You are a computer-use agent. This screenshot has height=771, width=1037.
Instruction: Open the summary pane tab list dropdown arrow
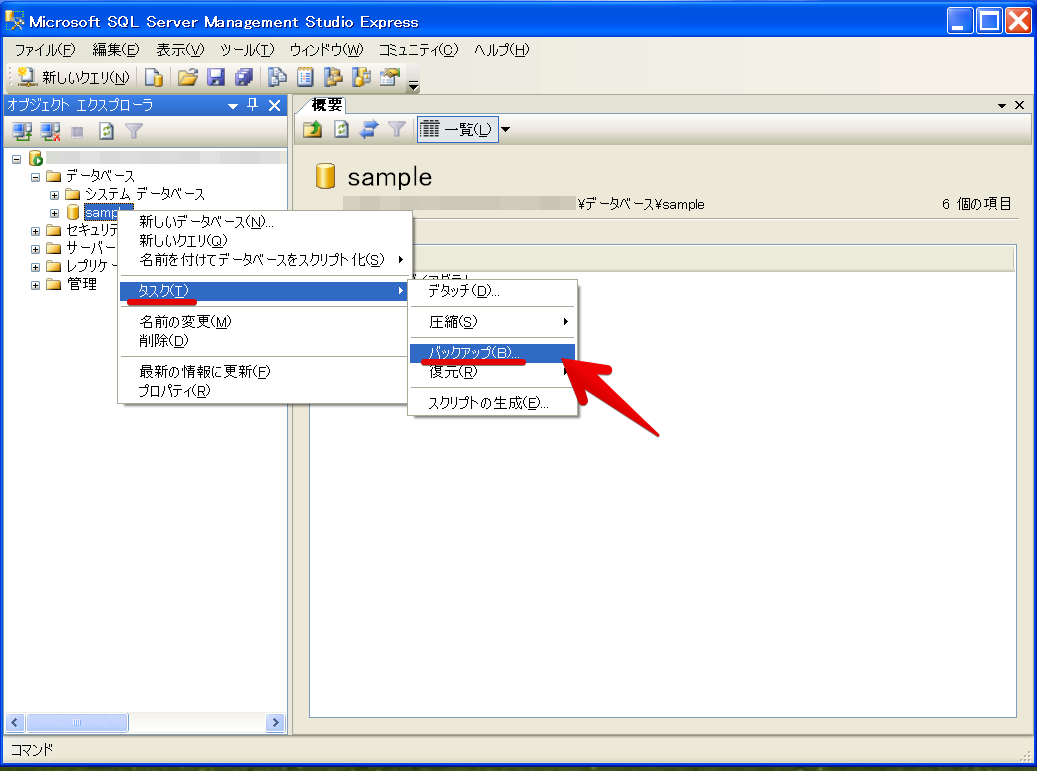click(1002, 106)
